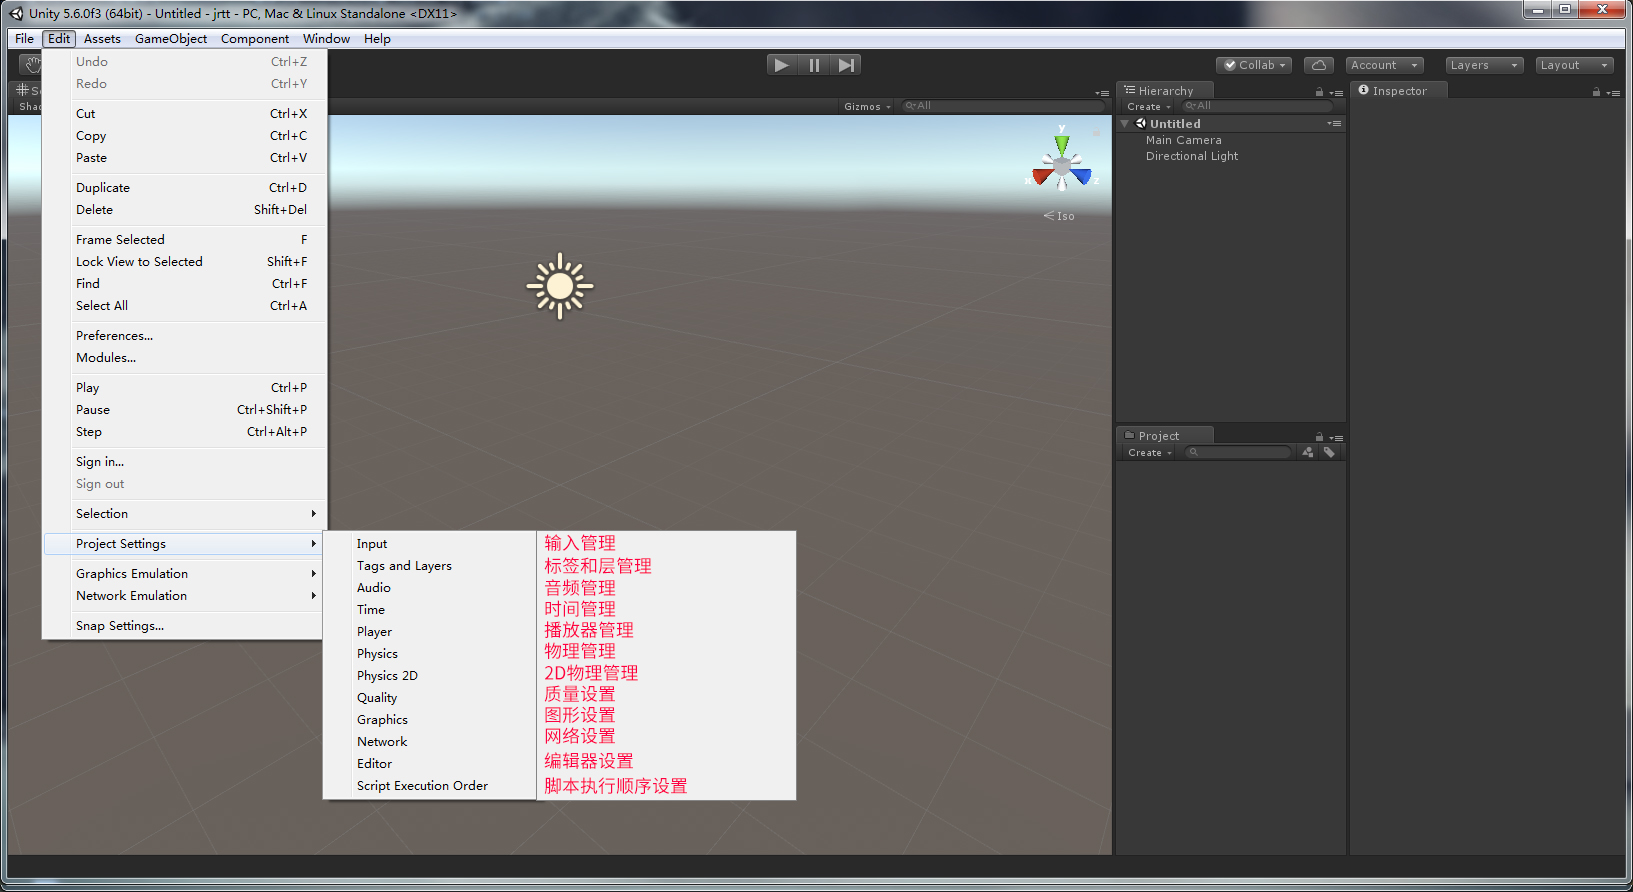Click the Search by Type icon in Project
Viewport: 1633px width, 892px height.
1308,452
